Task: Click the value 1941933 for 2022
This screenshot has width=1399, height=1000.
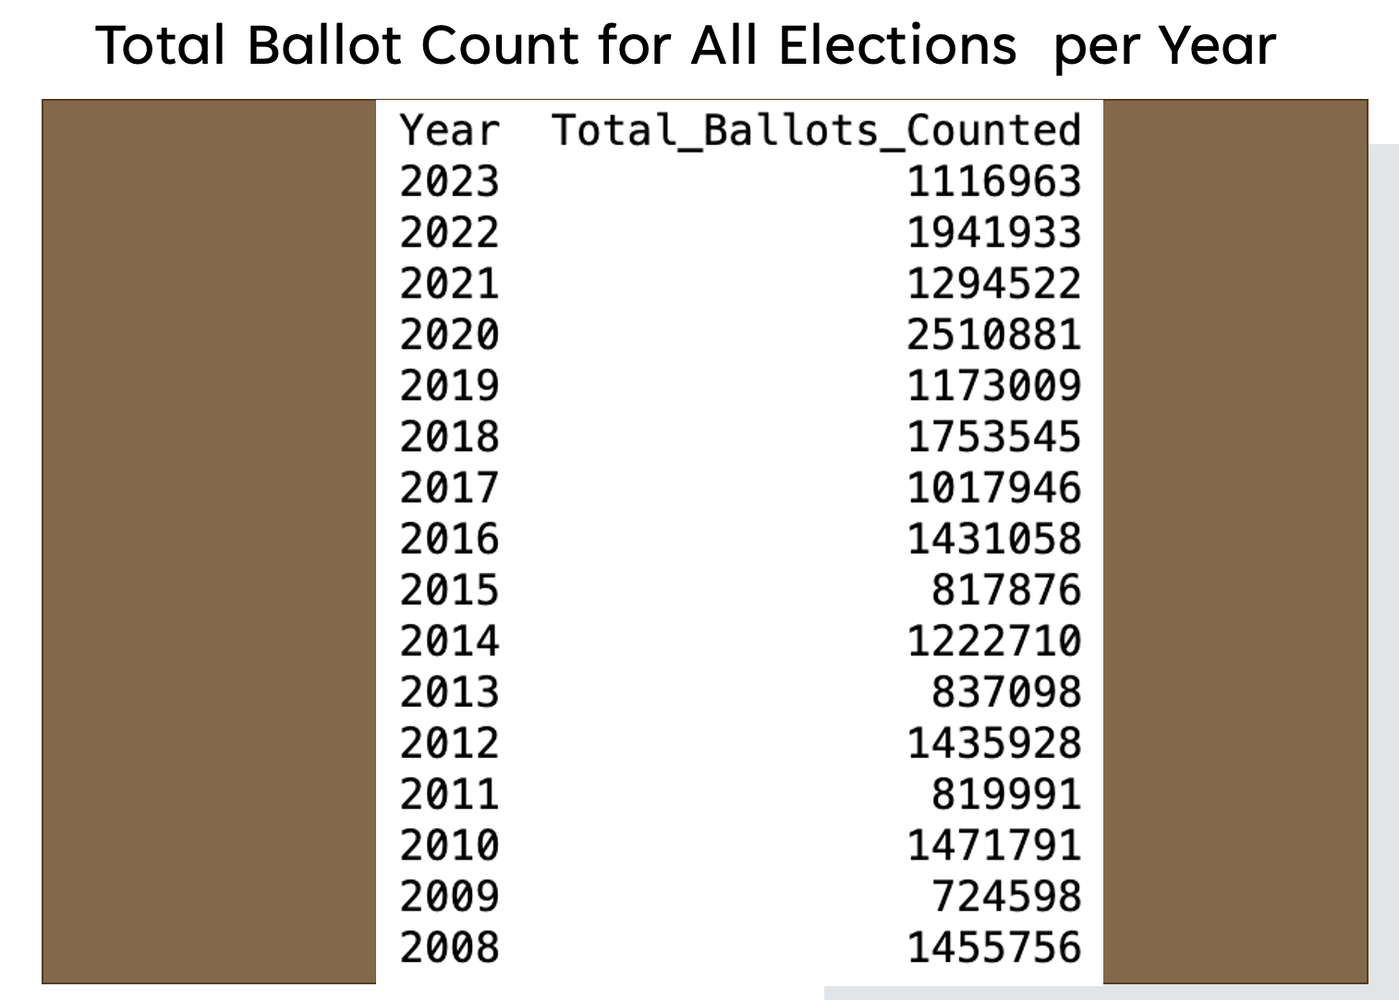Action: [994, 233]
